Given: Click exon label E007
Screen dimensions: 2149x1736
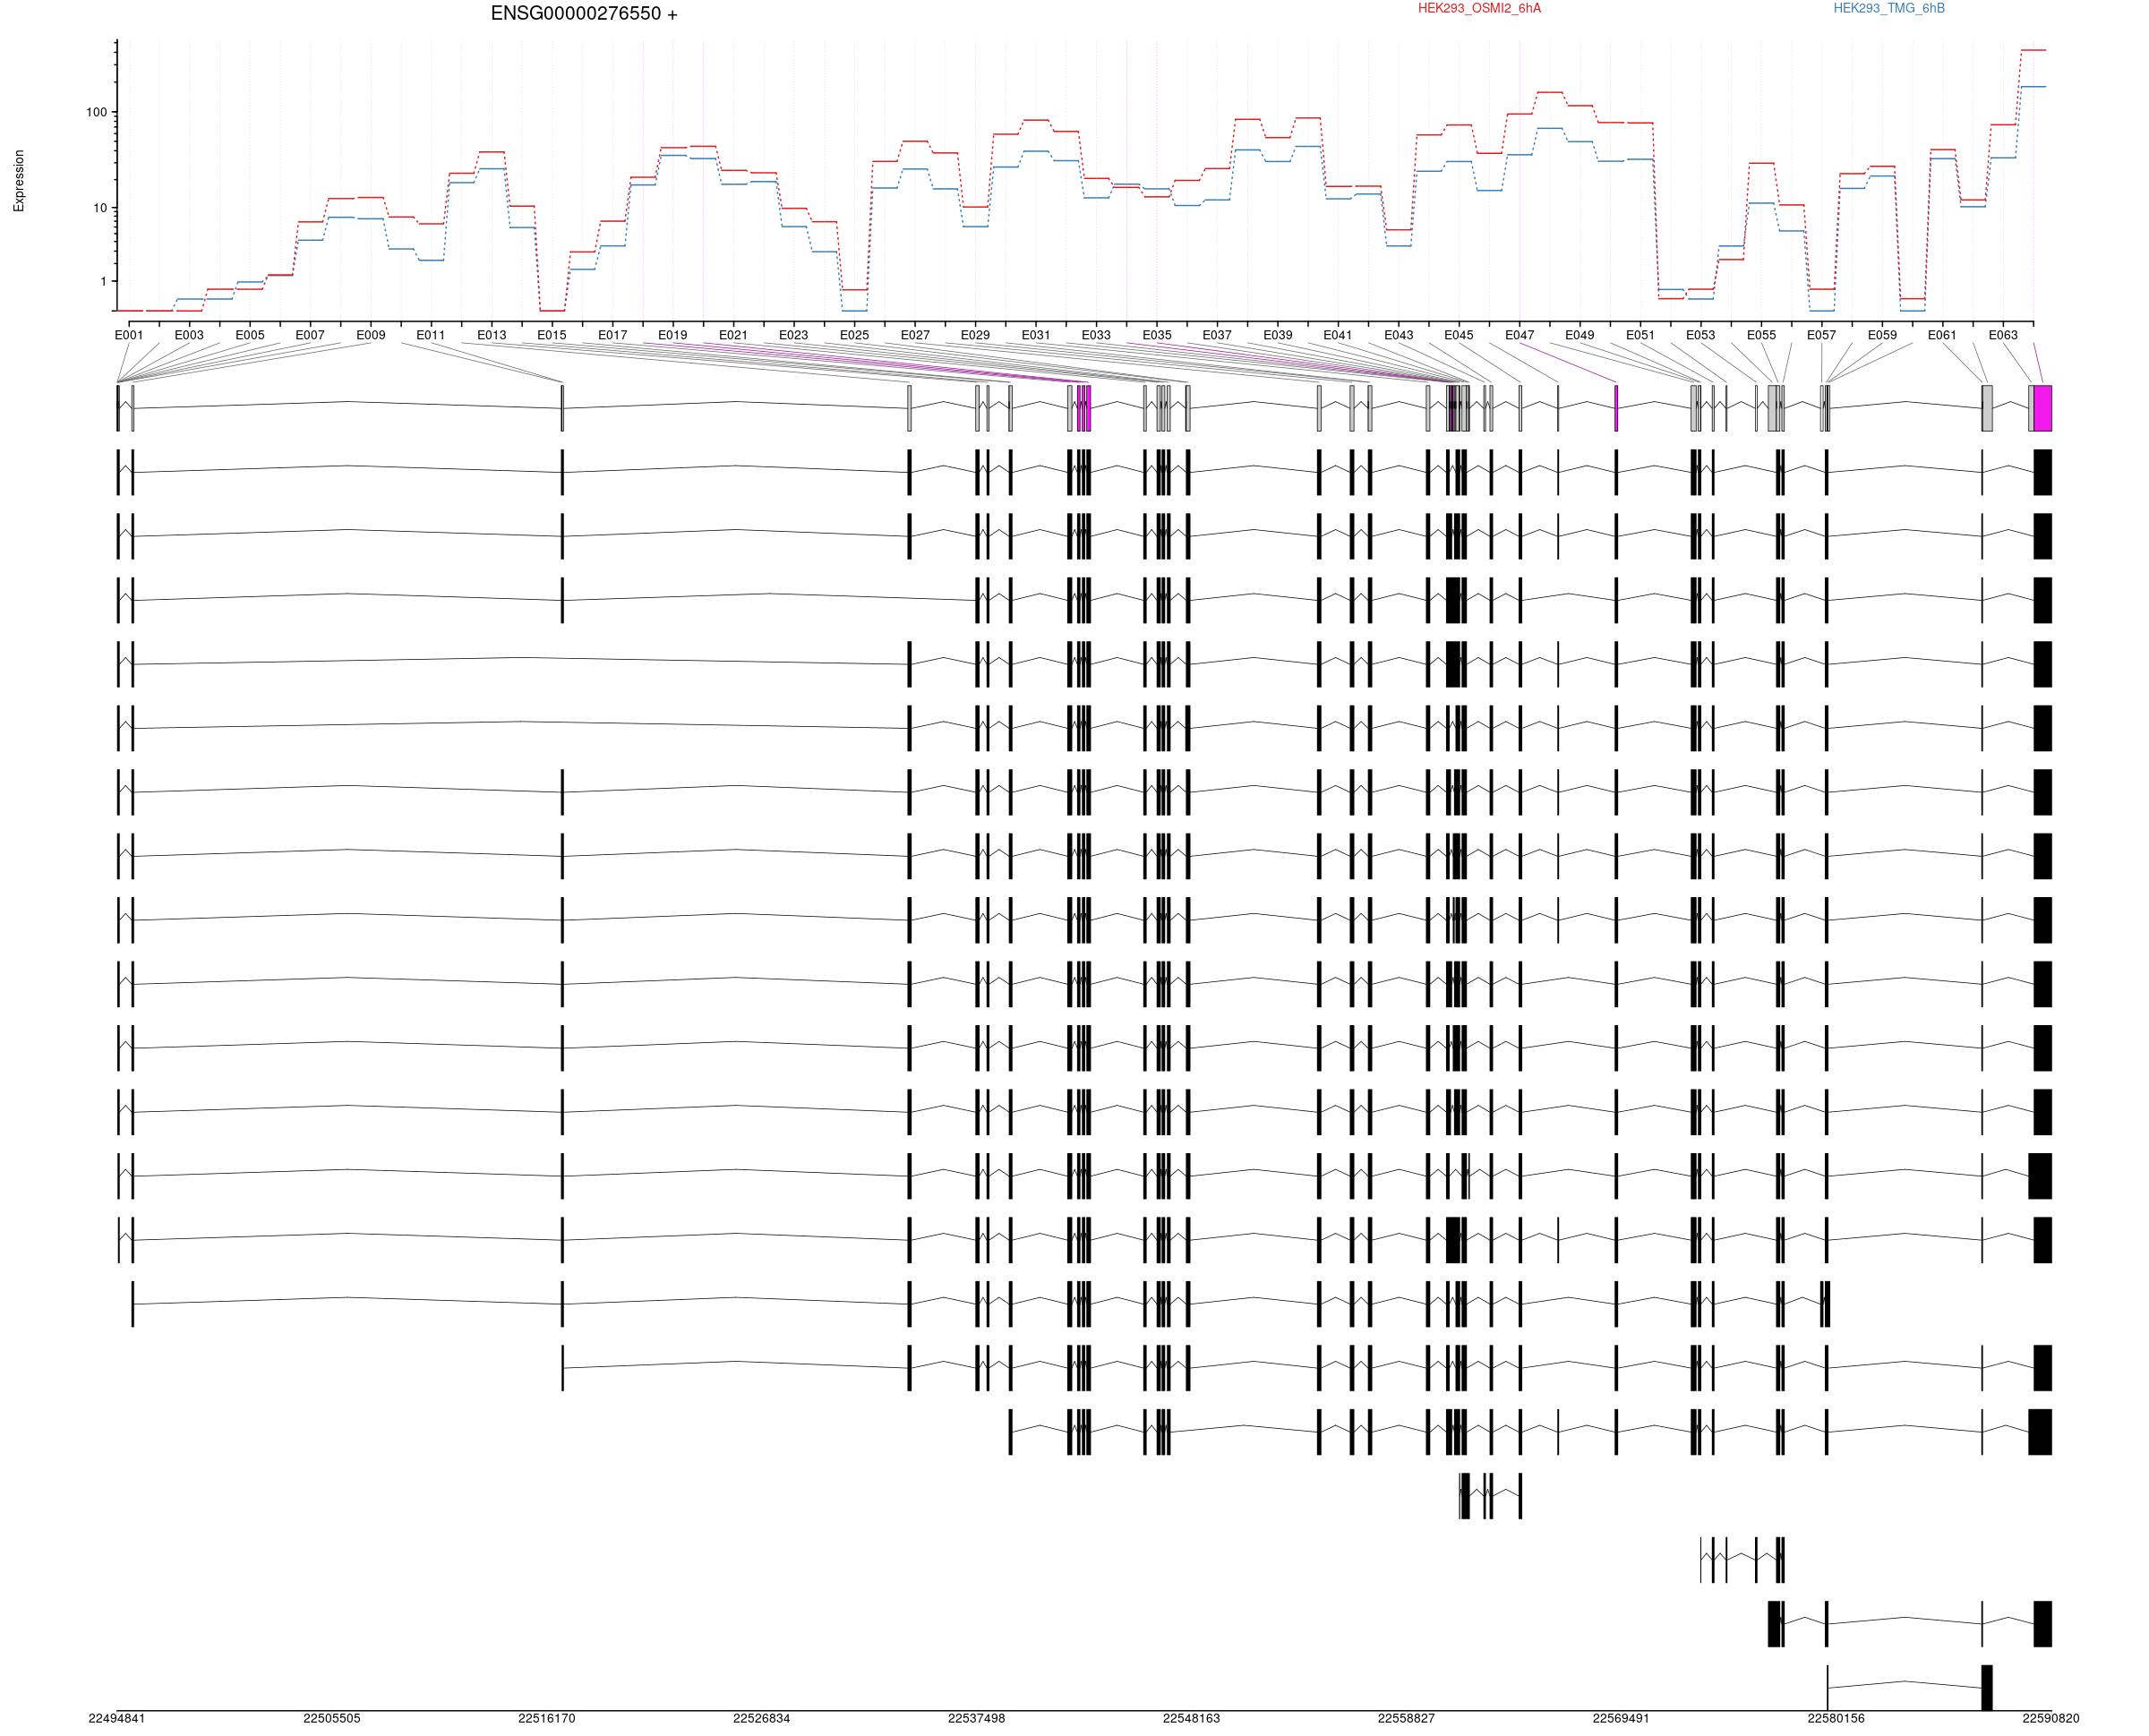Looking at the screenshot, I should [310, 335].
